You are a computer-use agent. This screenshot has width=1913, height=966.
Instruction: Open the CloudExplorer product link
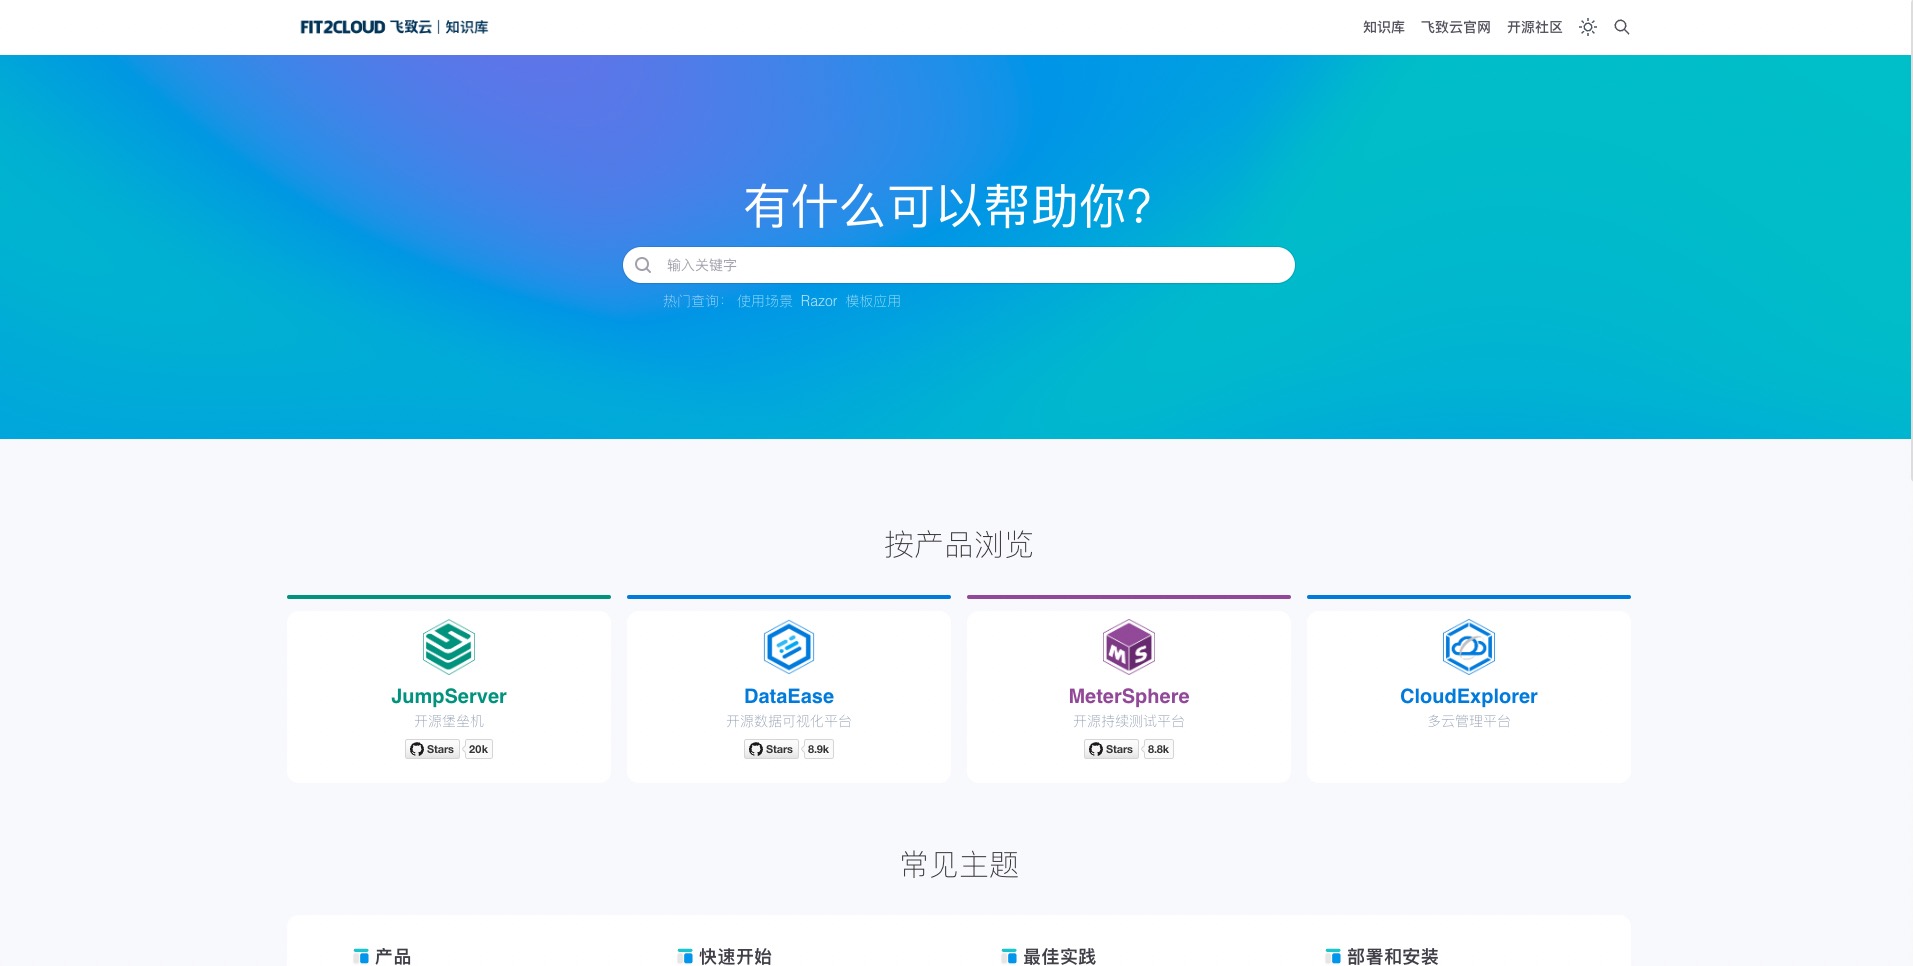(x=1469, y=696)
